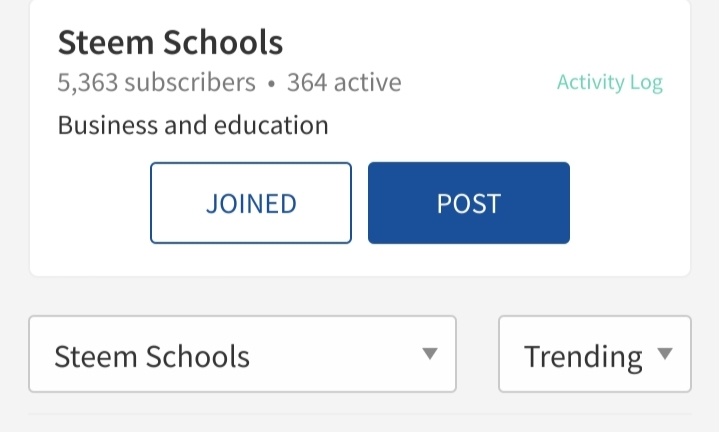
Task: Tap the Steem Schools label inside selector
Action: coord(152,356)
